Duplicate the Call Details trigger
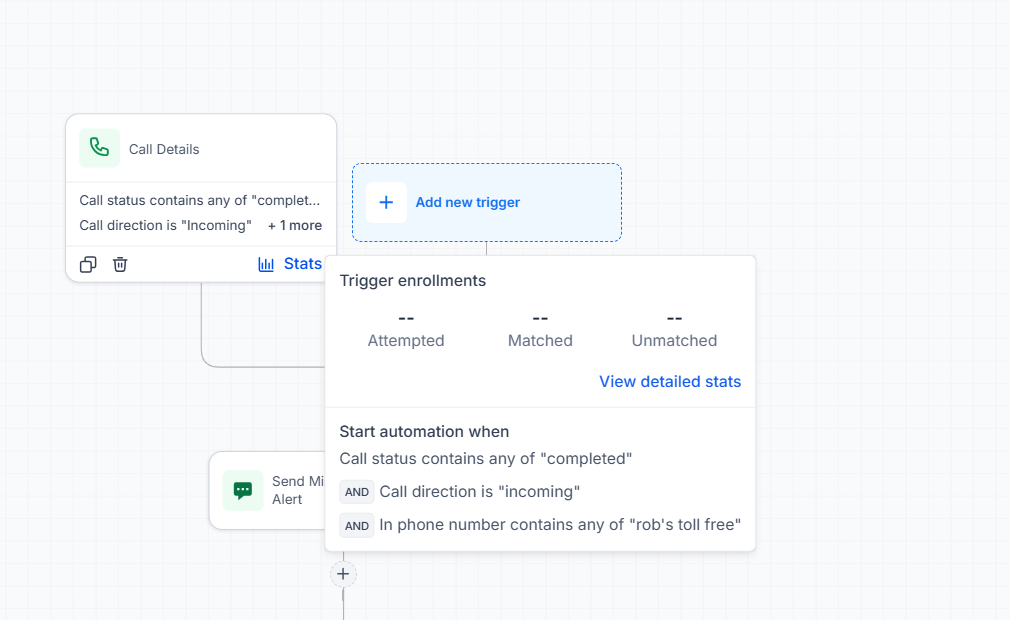 [x=88, y=265]
